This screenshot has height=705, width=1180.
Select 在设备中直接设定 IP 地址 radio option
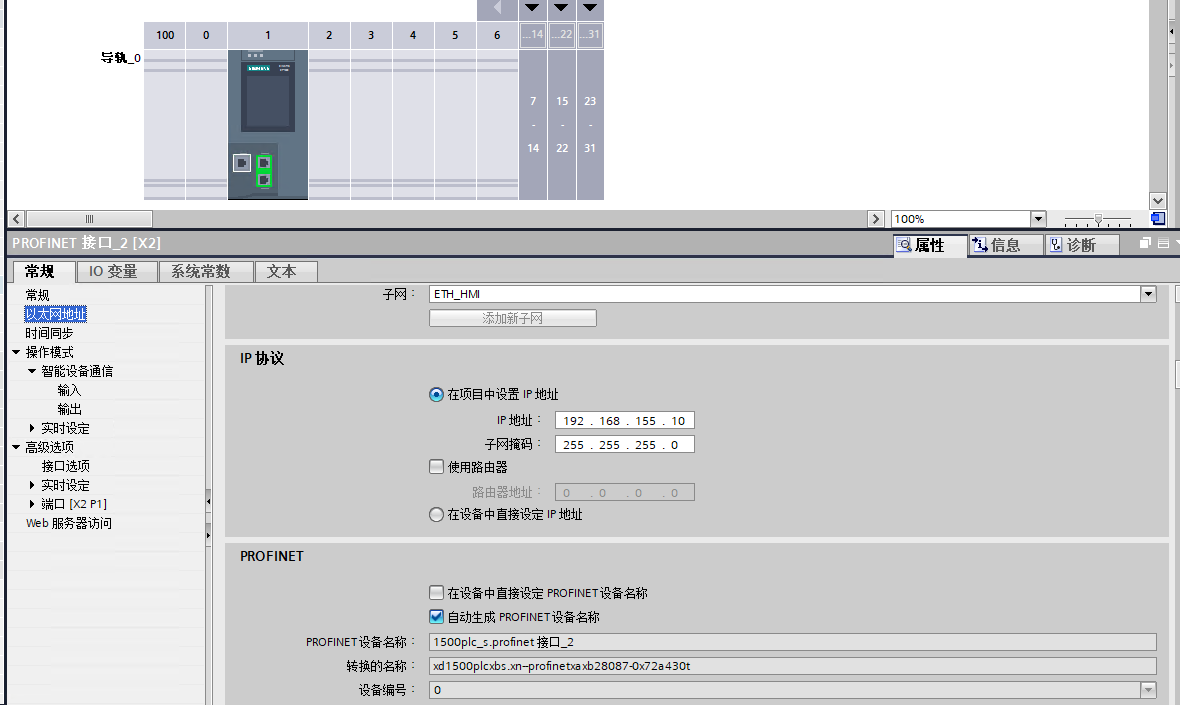tap(436, 515)
